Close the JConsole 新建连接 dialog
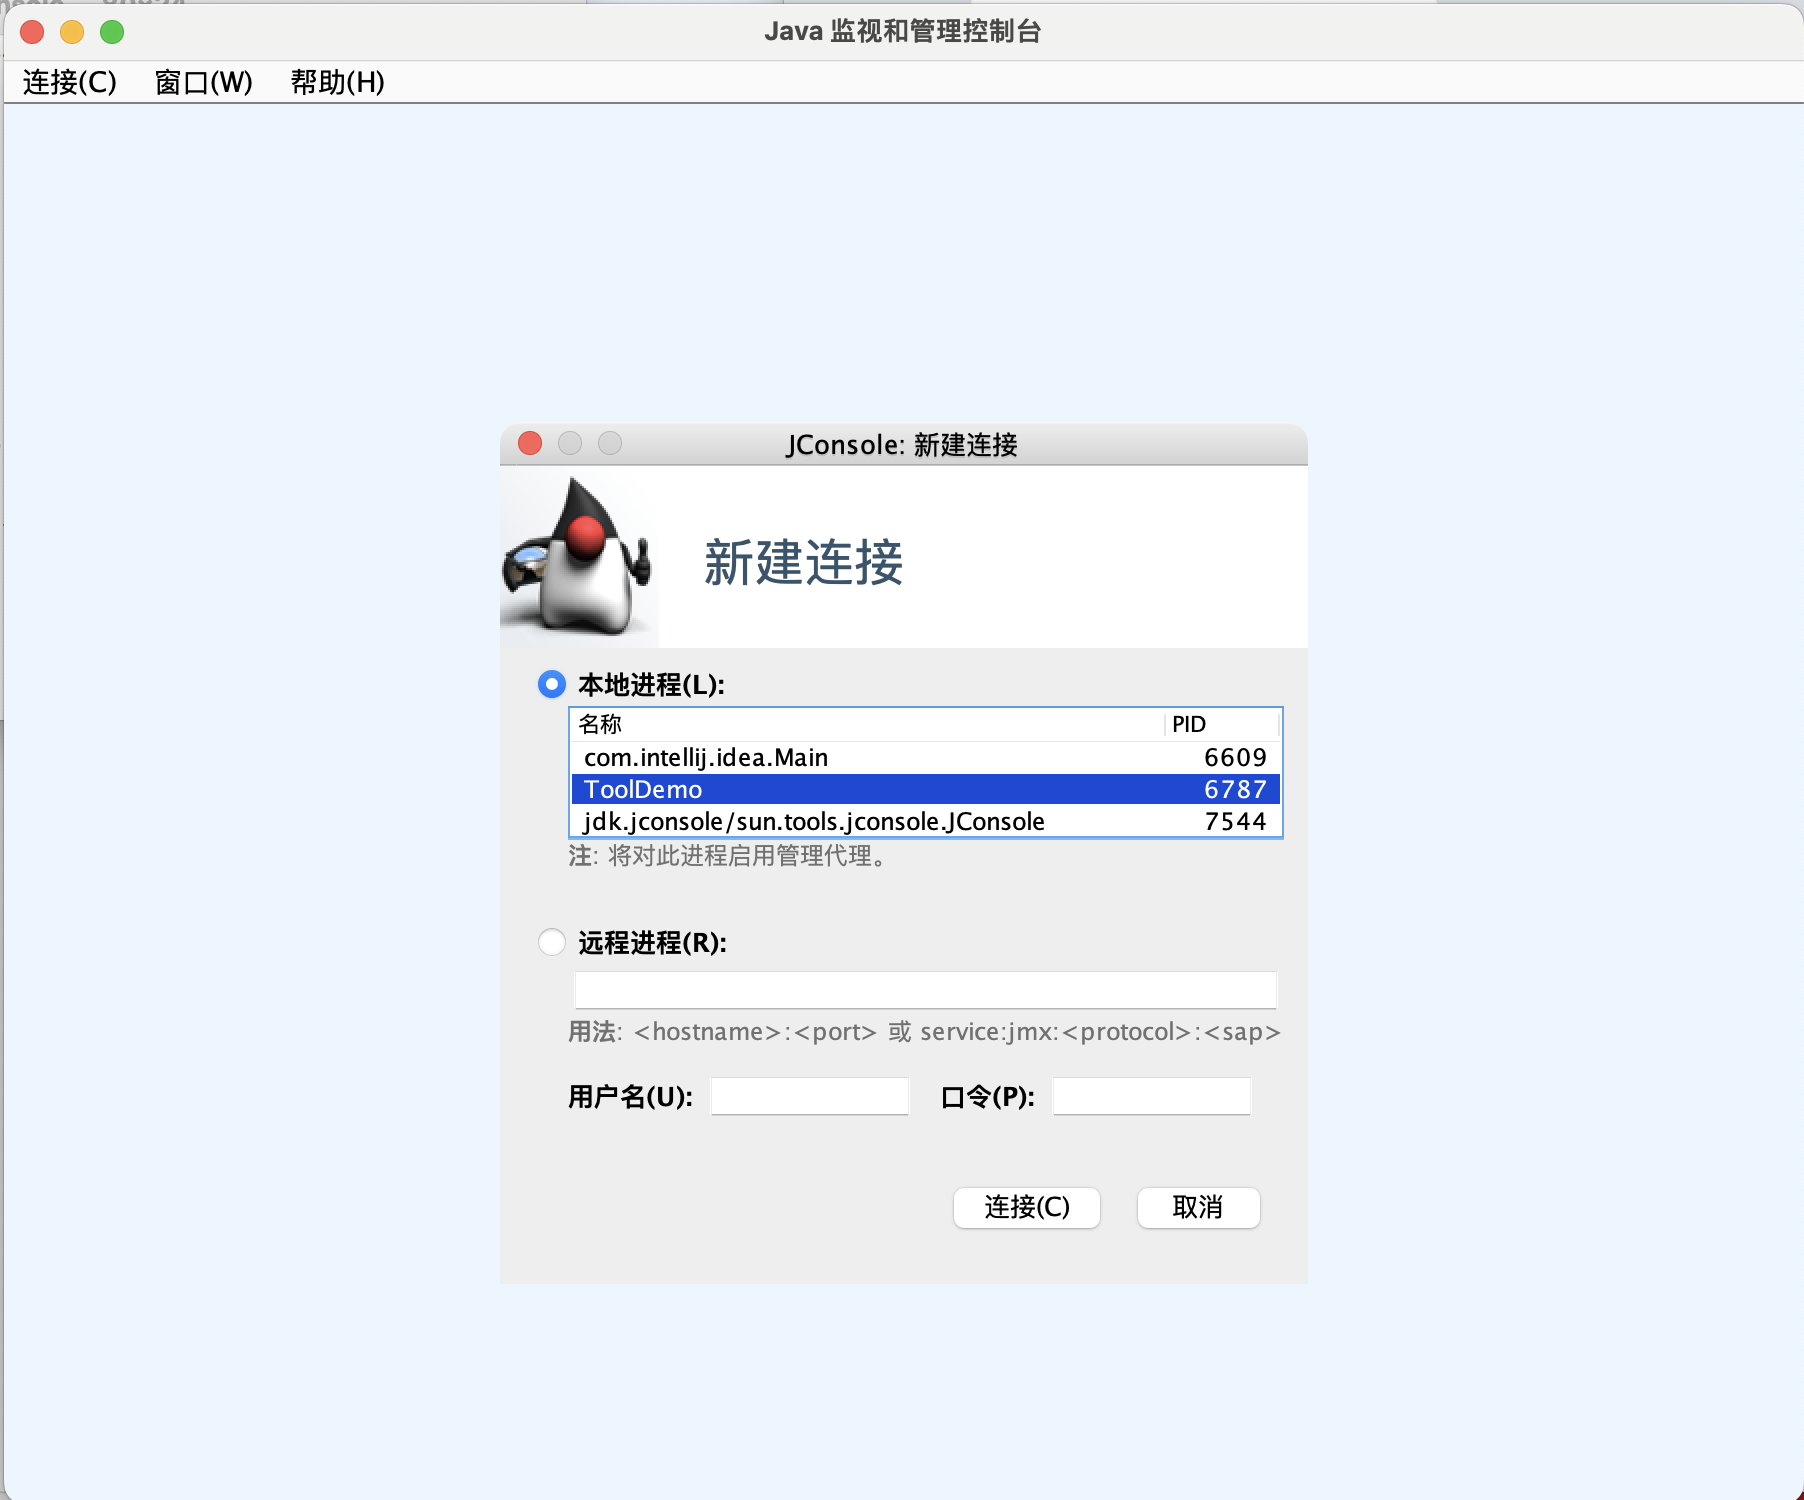 [x=530, y=443]
